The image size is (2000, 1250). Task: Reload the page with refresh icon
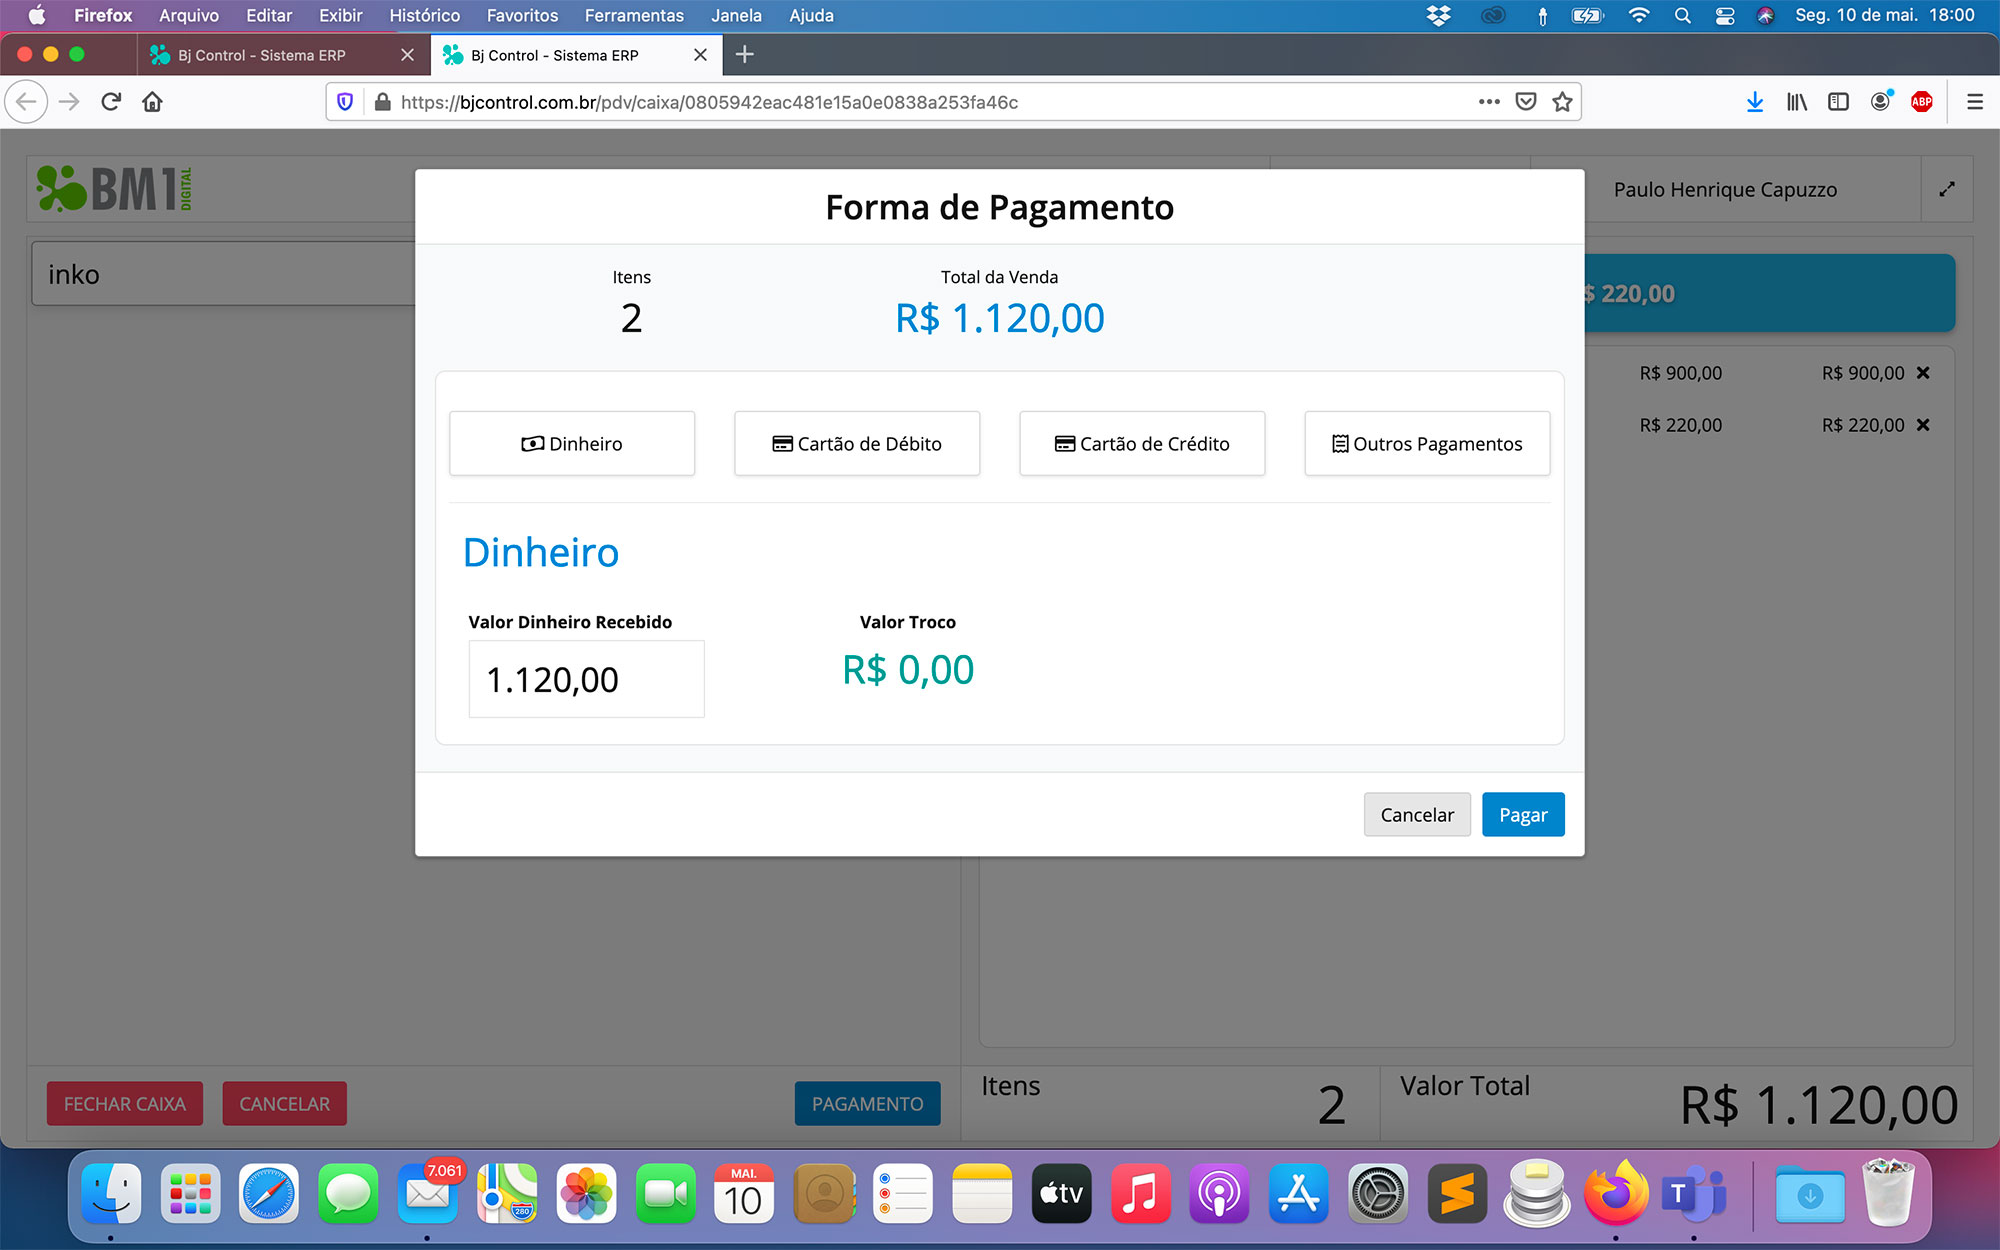pyautogui.click(x=111, y=102)
